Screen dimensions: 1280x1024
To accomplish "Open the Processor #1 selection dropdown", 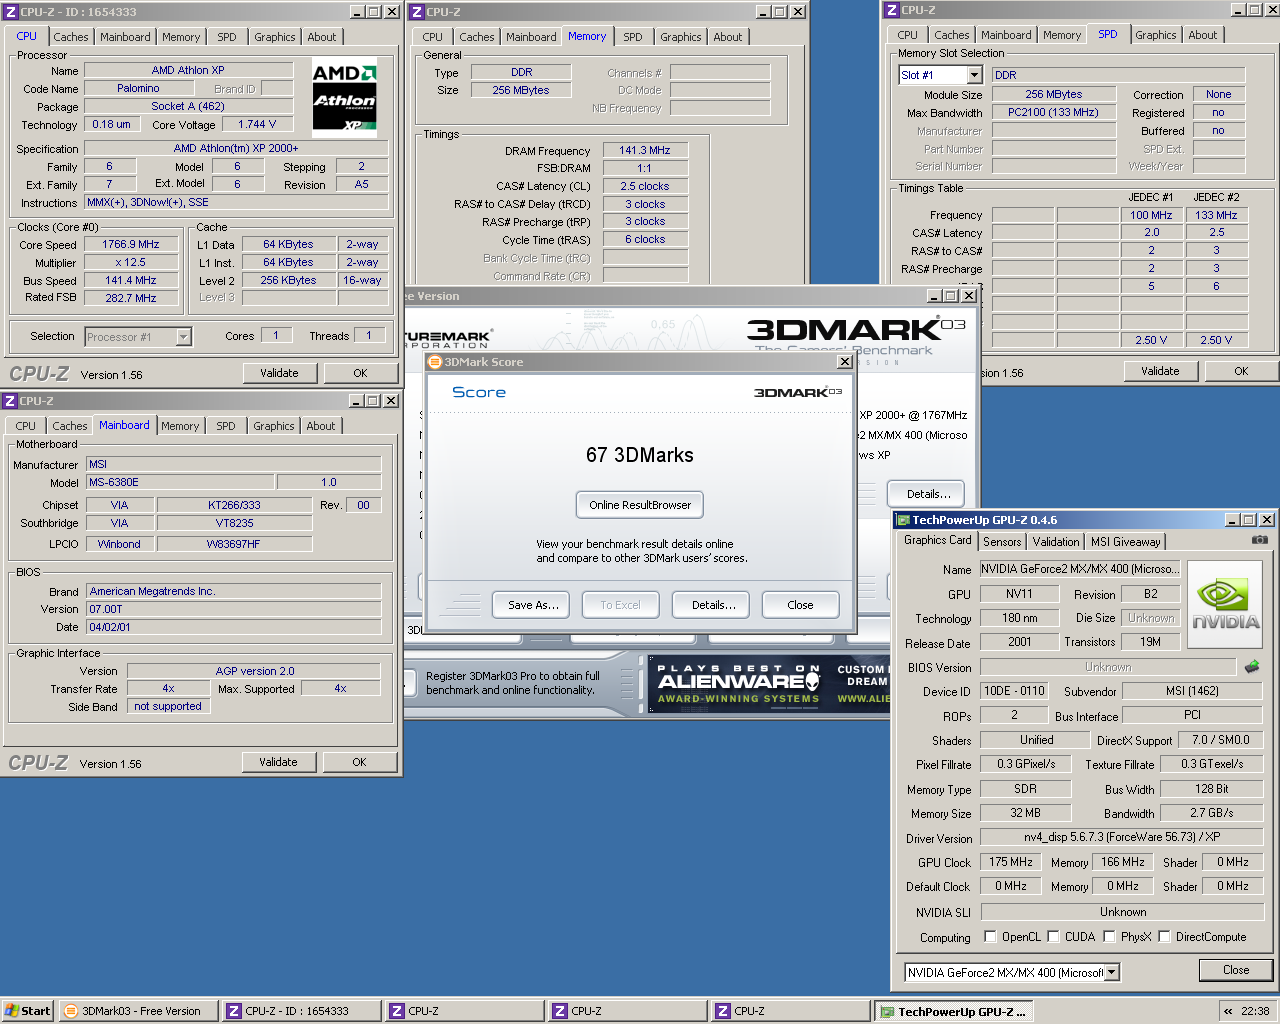I will pyautogui.click(x=183, y=337).
